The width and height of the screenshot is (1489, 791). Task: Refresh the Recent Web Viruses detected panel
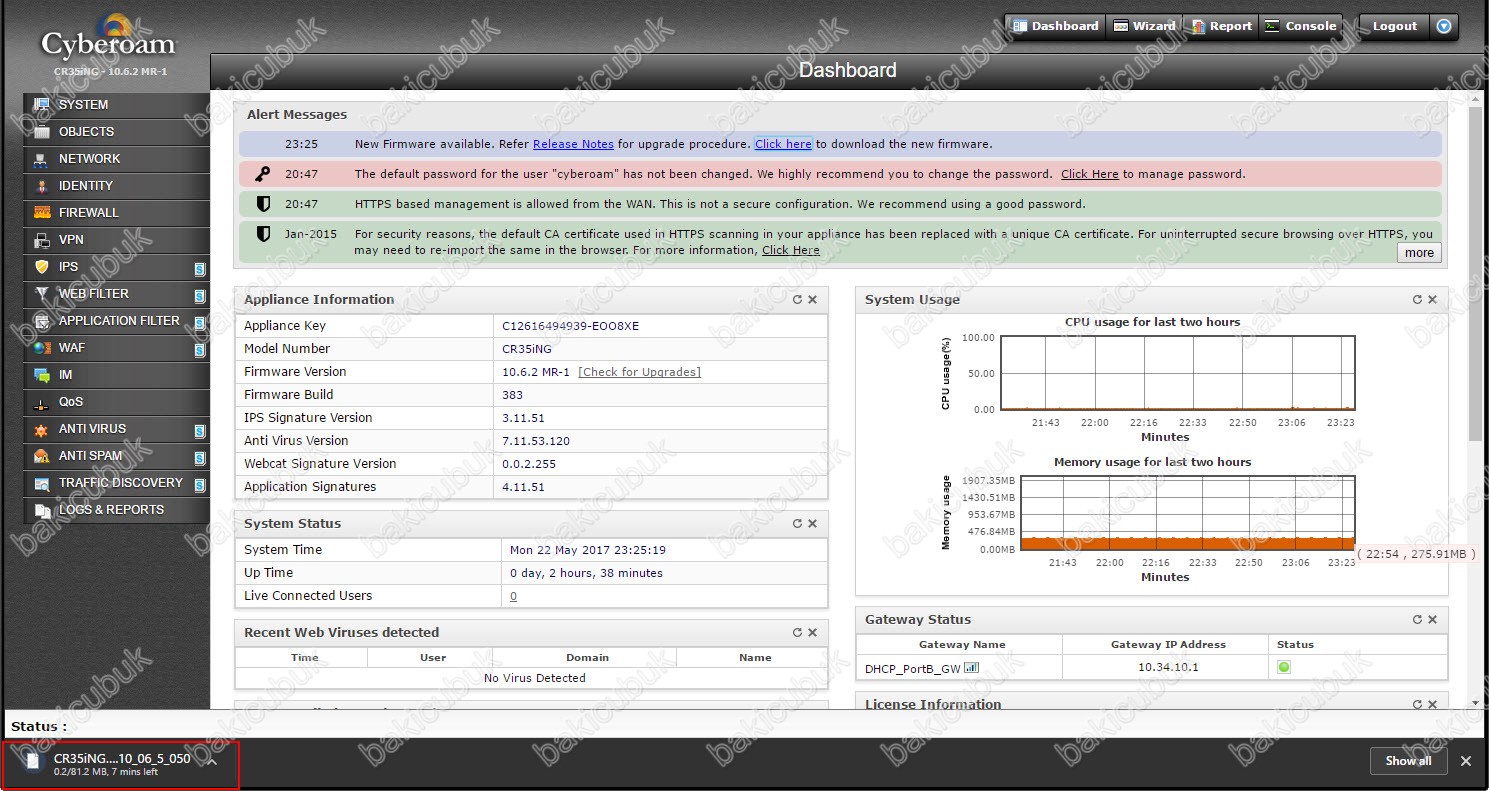pyautogui.click(x=797, y=632)
